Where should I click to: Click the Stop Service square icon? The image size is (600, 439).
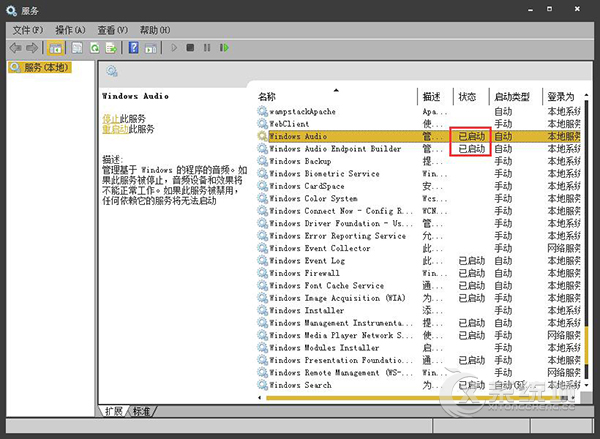[190, 48]
